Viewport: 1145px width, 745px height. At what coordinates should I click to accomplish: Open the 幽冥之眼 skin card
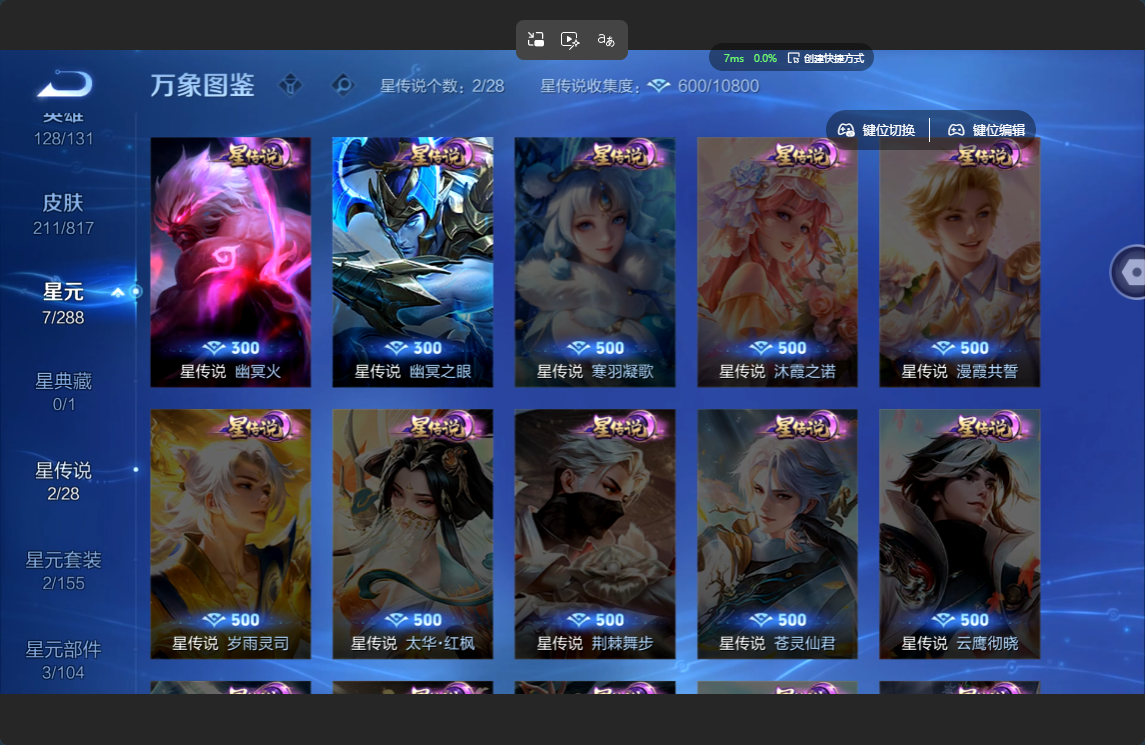click(413, 262)
